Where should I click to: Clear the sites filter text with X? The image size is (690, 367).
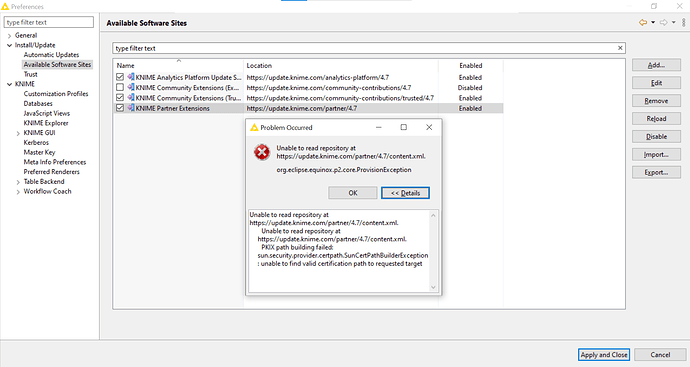(620, 48)
